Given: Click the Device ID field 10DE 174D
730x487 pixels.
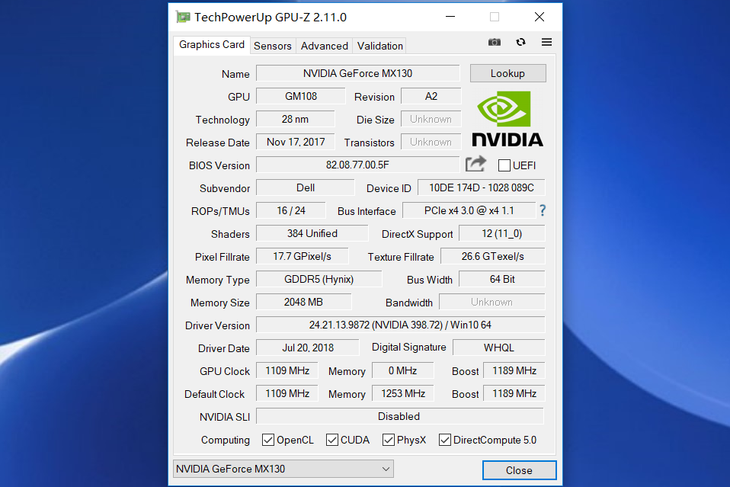Looking at the screenshot, I should coord(481,188).
